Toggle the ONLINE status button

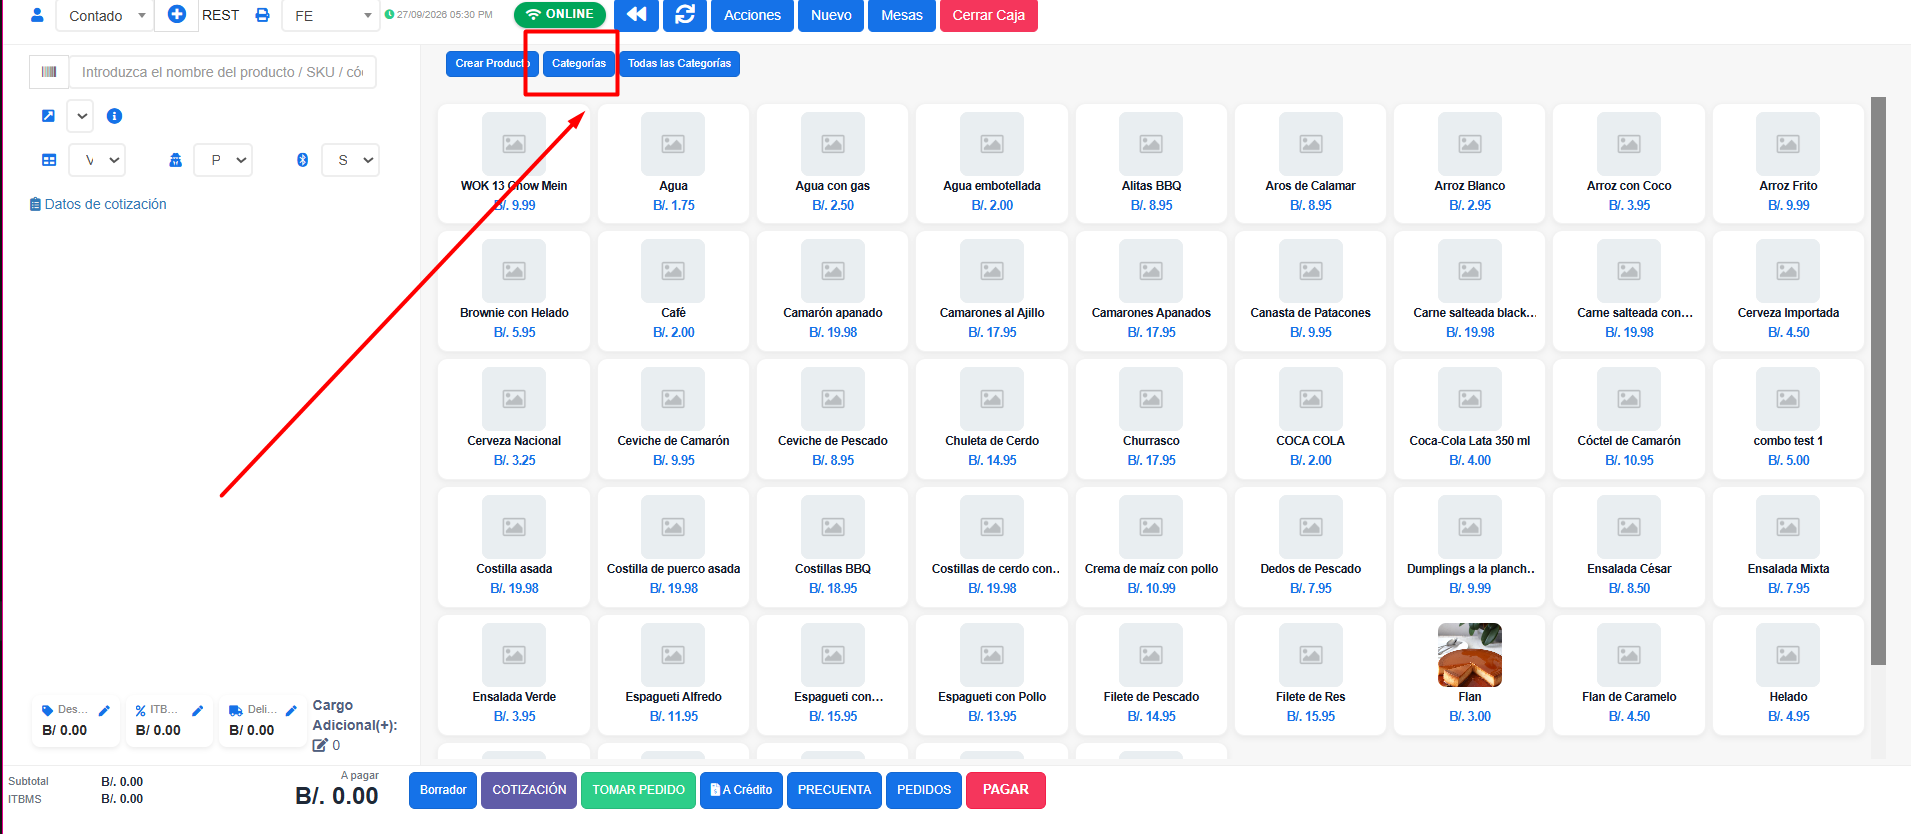coord(560,14)
